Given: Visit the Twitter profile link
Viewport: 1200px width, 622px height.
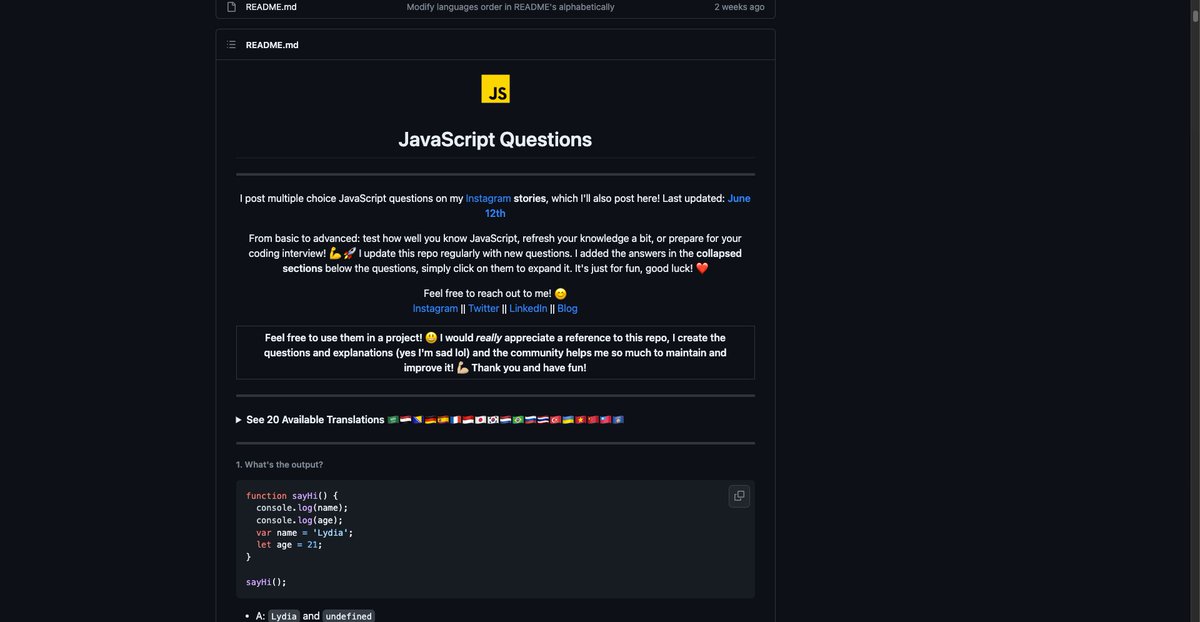Looking at the screenshot, I should [483, 309].
